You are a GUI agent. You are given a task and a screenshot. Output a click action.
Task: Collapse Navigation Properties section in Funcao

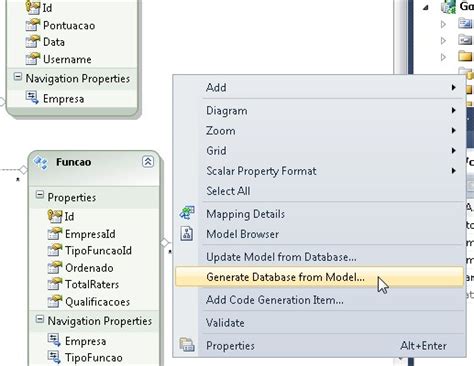click(x=40, y=319)
